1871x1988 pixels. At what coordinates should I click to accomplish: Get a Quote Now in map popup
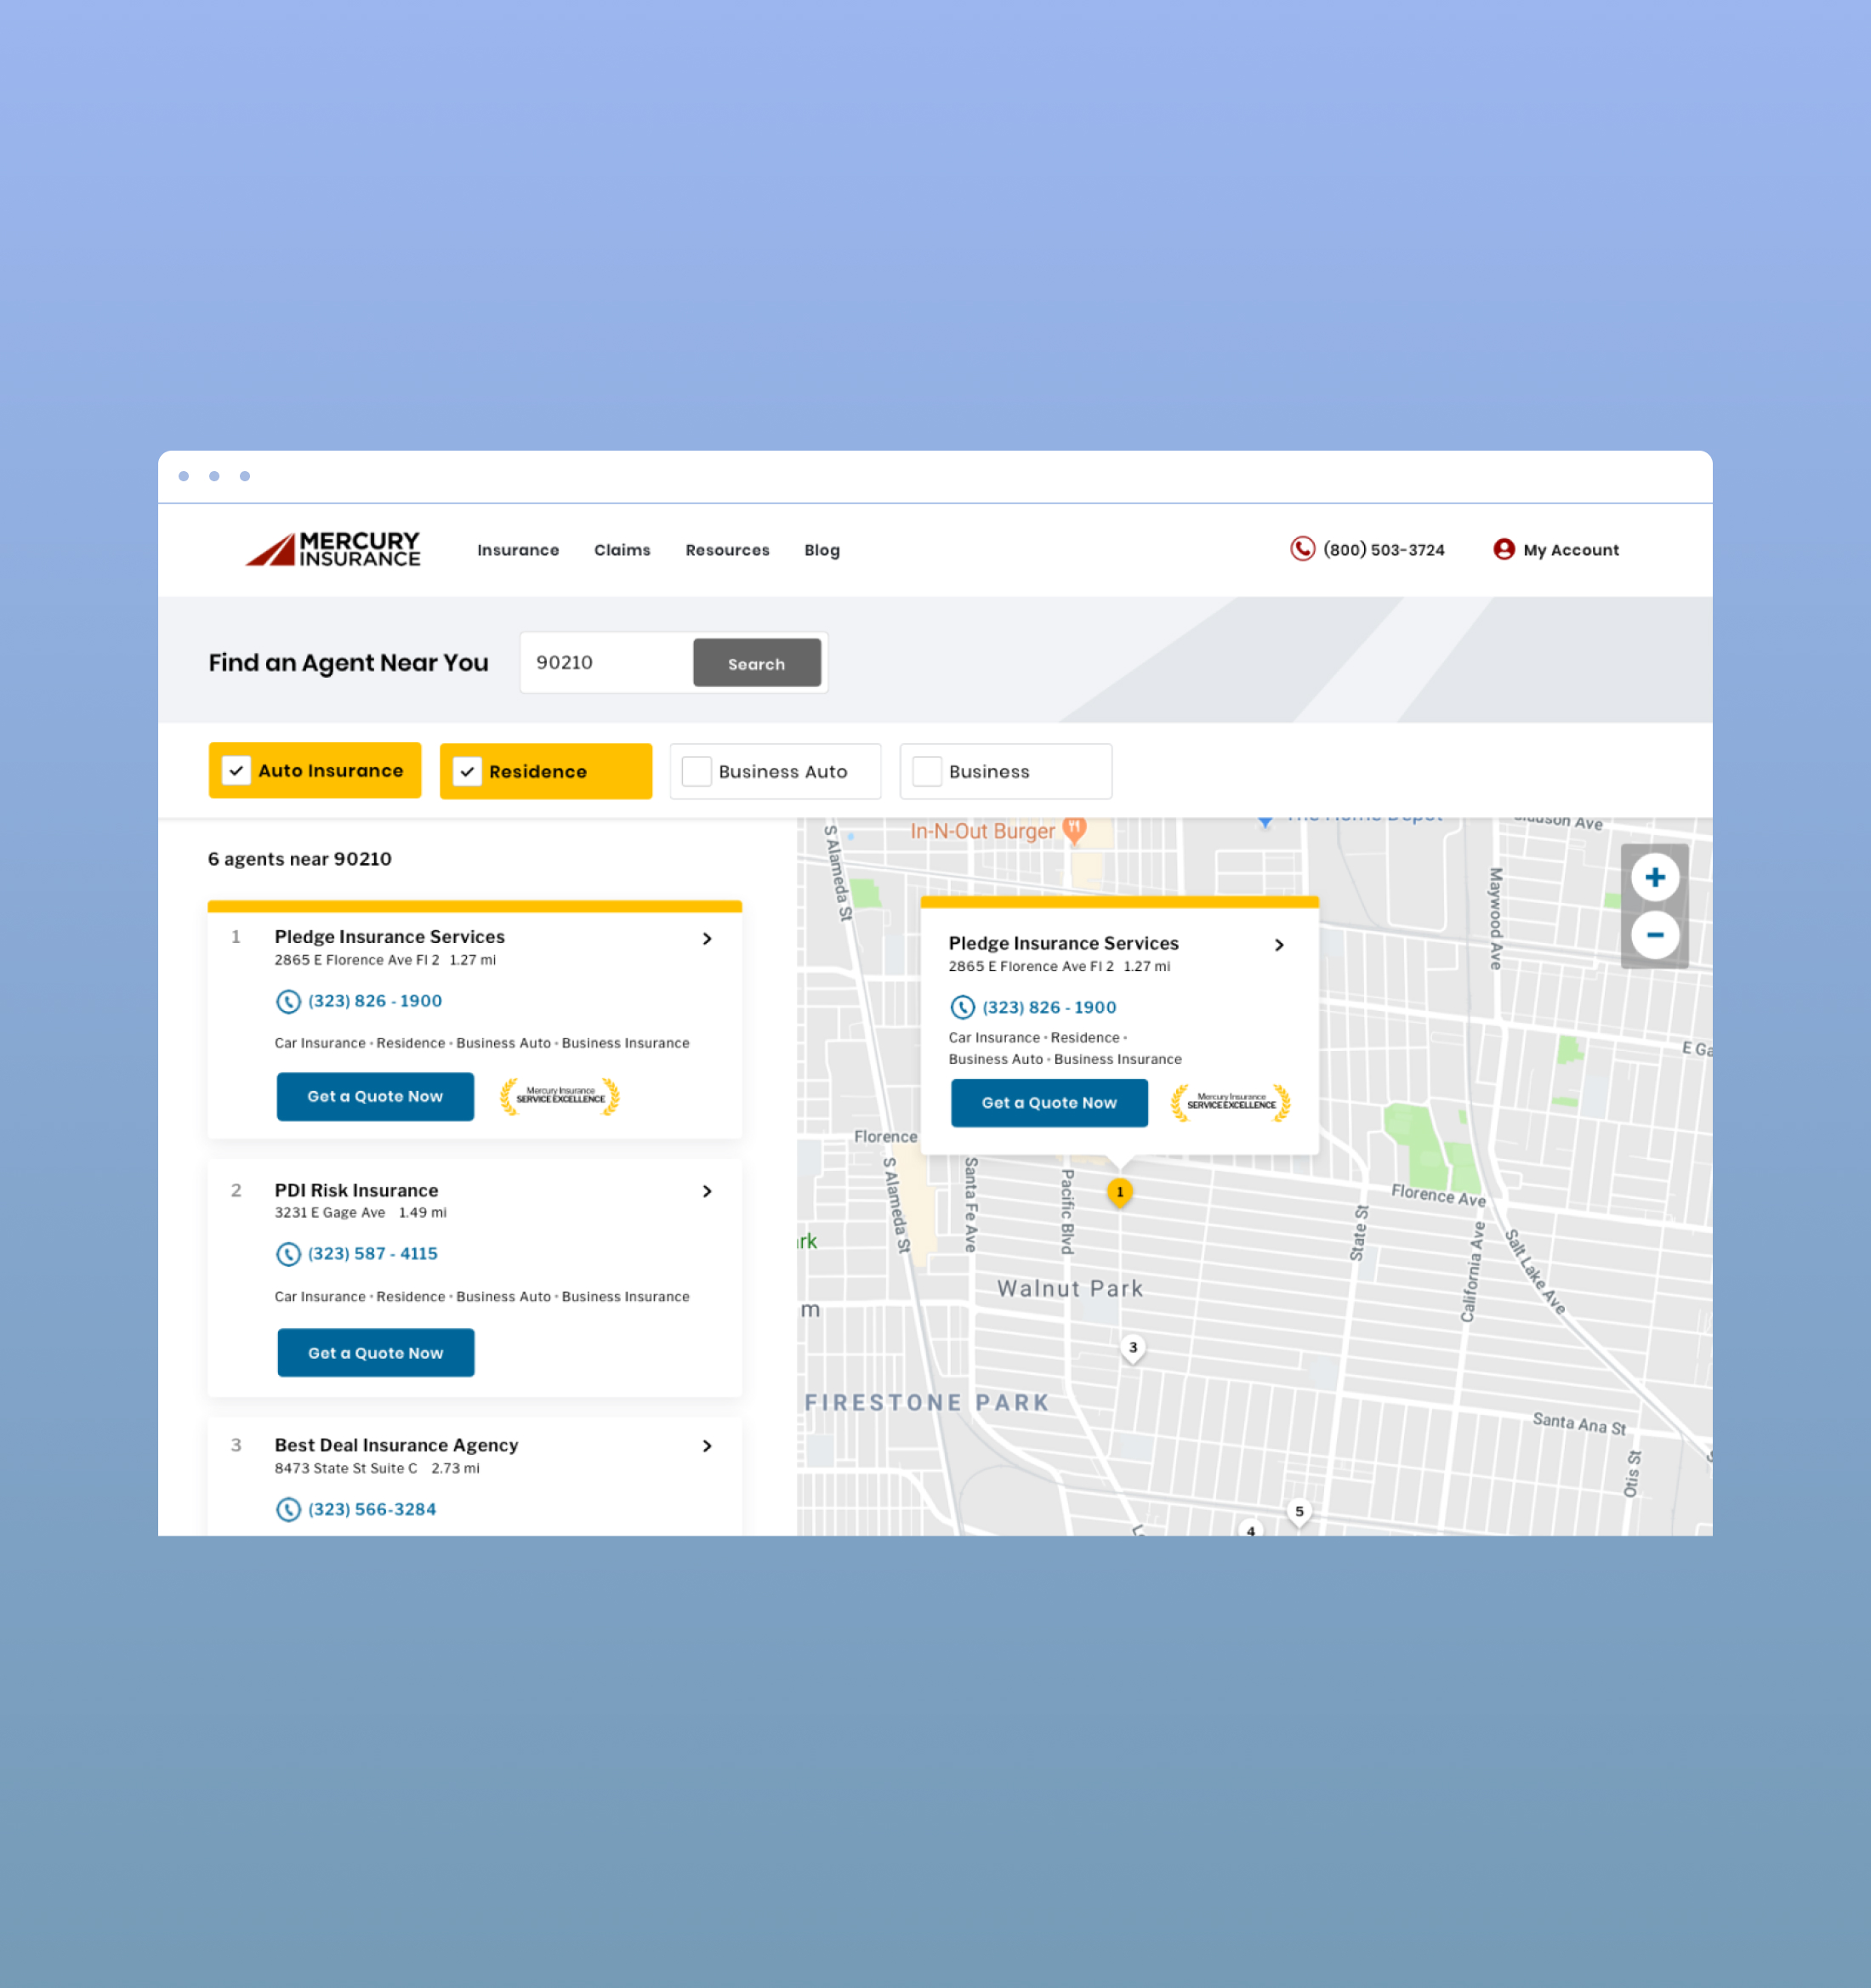[x=1049, y=1103]
